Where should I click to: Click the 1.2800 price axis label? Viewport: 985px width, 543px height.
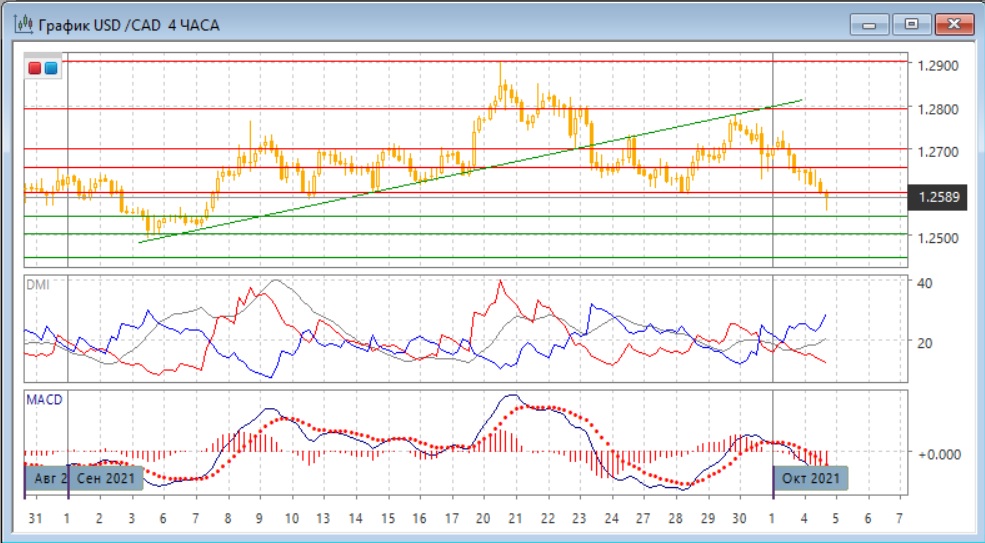tap(938, 109)
